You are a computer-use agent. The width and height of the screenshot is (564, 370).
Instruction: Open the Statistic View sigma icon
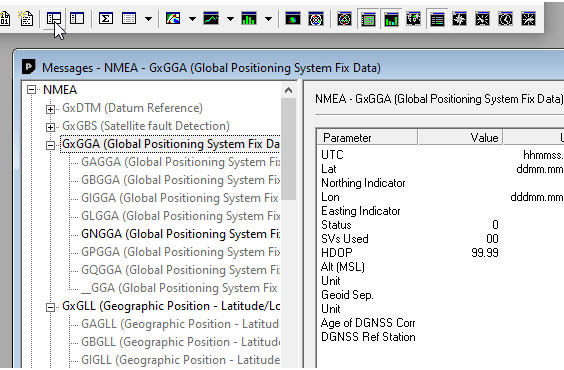point(106,19)
